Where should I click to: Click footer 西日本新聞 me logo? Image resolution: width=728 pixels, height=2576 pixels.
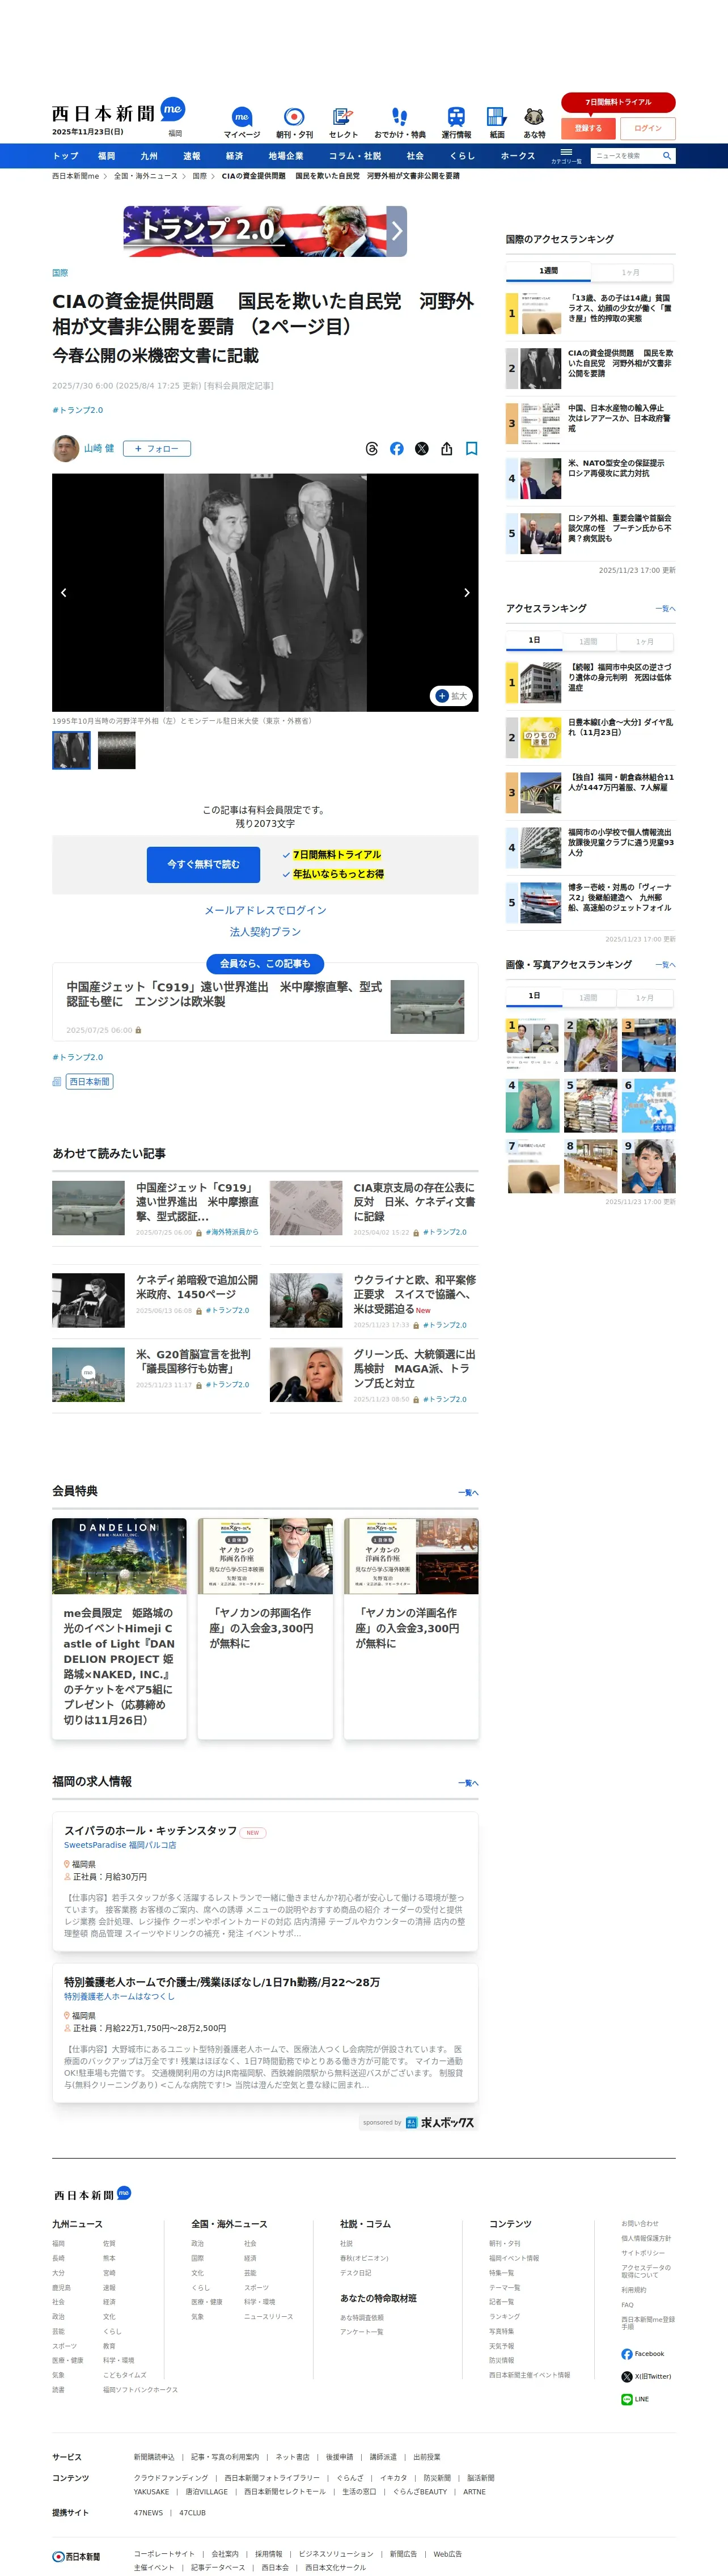(92, 2195)
